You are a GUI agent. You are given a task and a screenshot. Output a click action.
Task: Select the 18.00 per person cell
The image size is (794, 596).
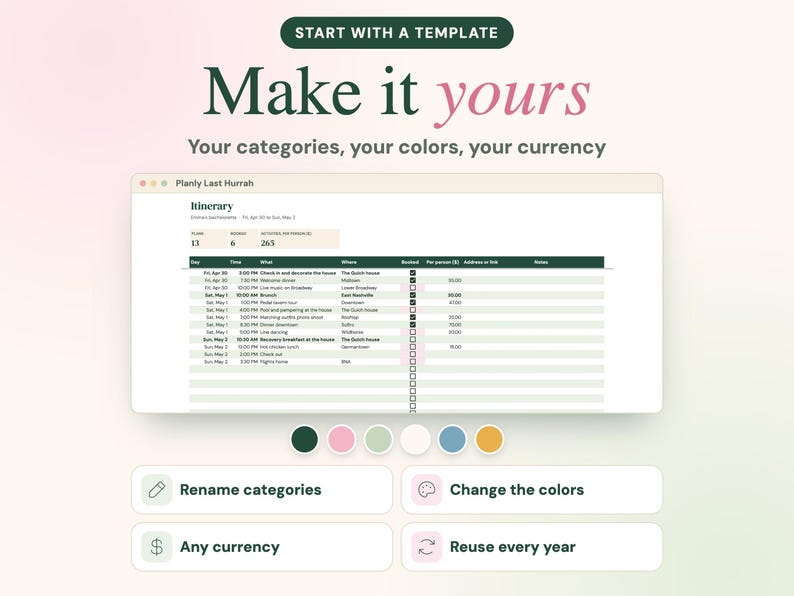pyautogui.click(x=455, y=347)
